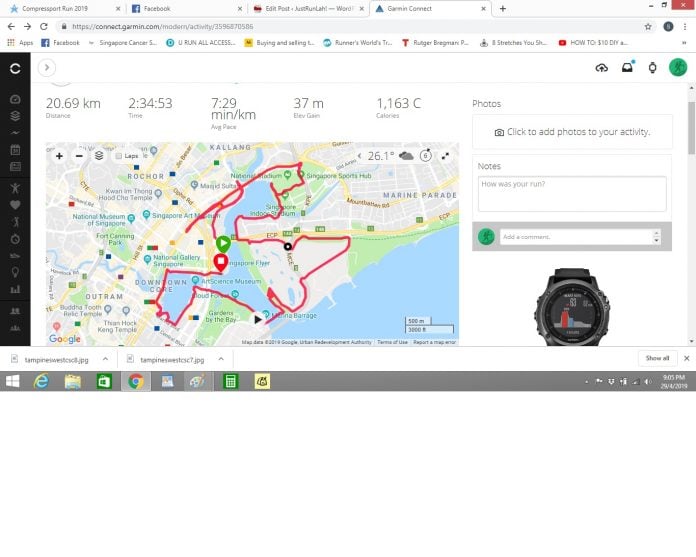Image resolution: width=696 pixels, height=557 pixels.
Task: Open the stopwatch icon in the sidebar
Action: pos(15,239)
